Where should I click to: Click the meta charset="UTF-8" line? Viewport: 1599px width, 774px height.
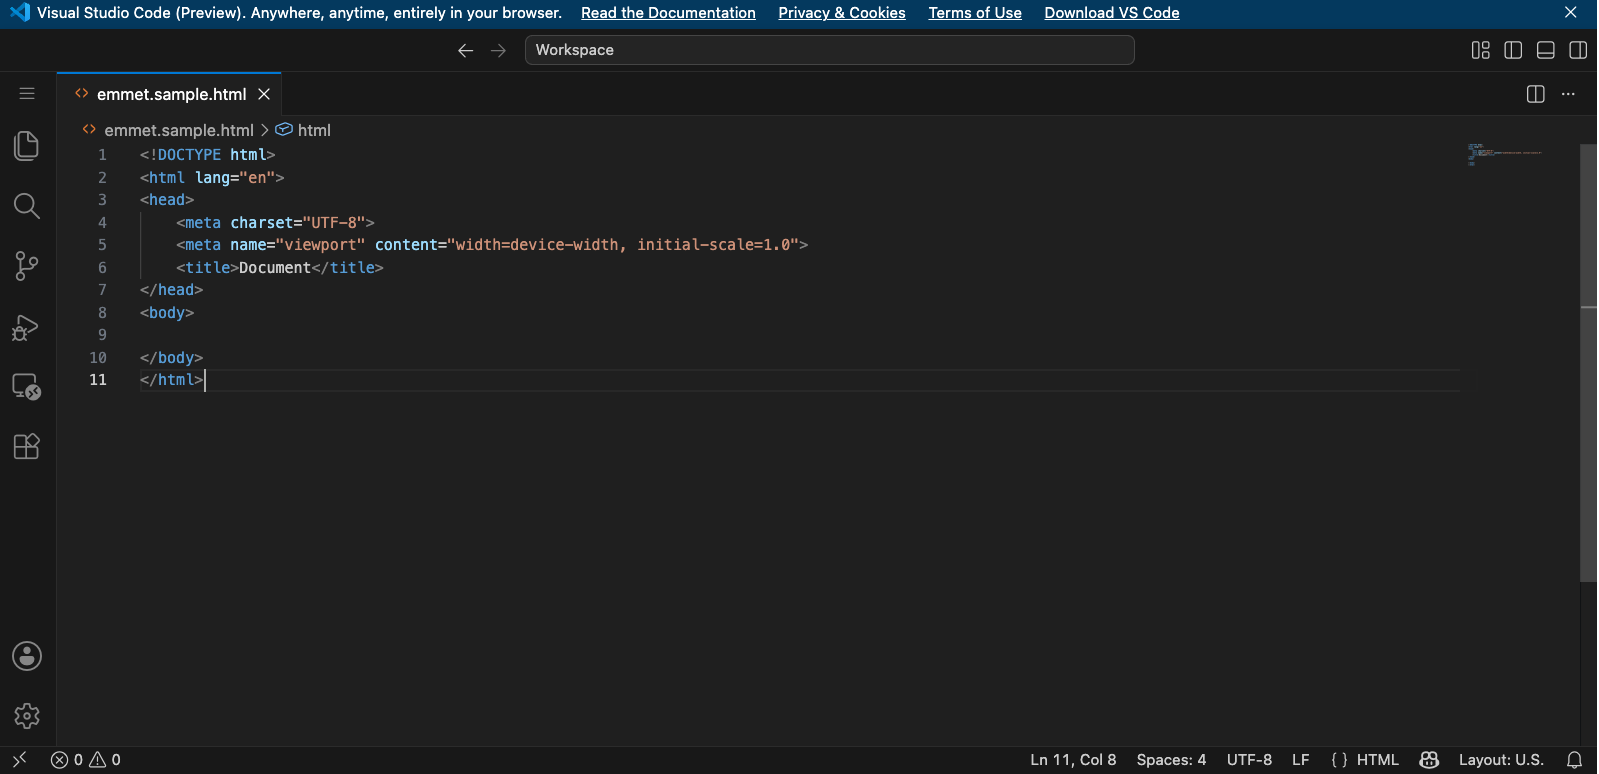pos(275,223)
